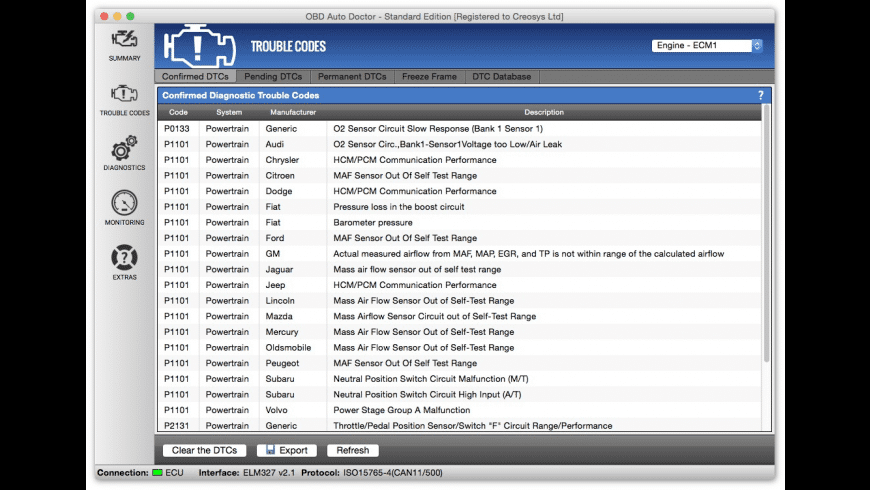Click the help question mark icon
The width and height of the screenshot is (870, 490).
pos(761,95)
